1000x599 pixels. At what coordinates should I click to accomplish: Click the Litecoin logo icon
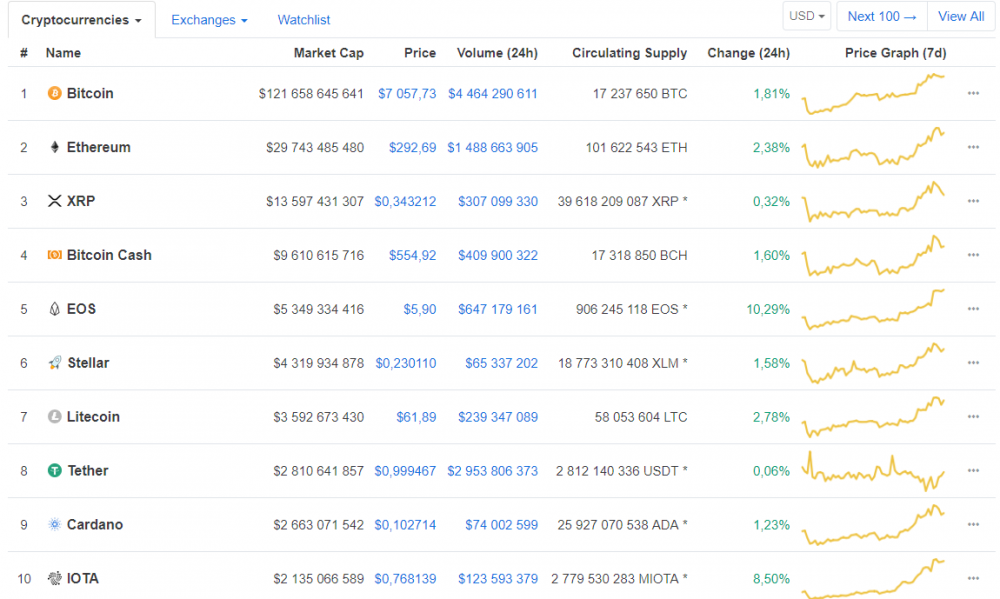(x=55, y=417)
